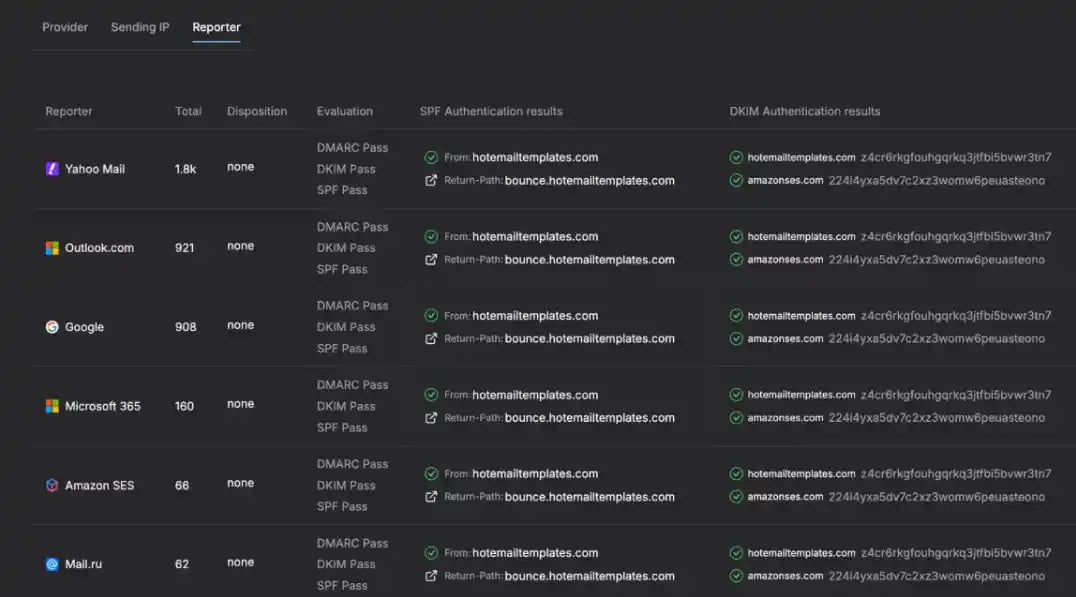Select the Microsoft 365 reporter name

pyautogui.click(x=102, y=406)
